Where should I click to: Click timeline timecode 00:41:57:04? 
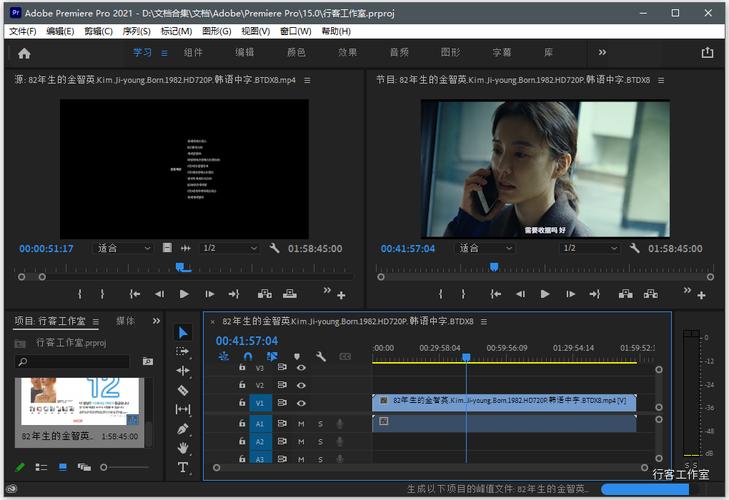click(247, 341)
